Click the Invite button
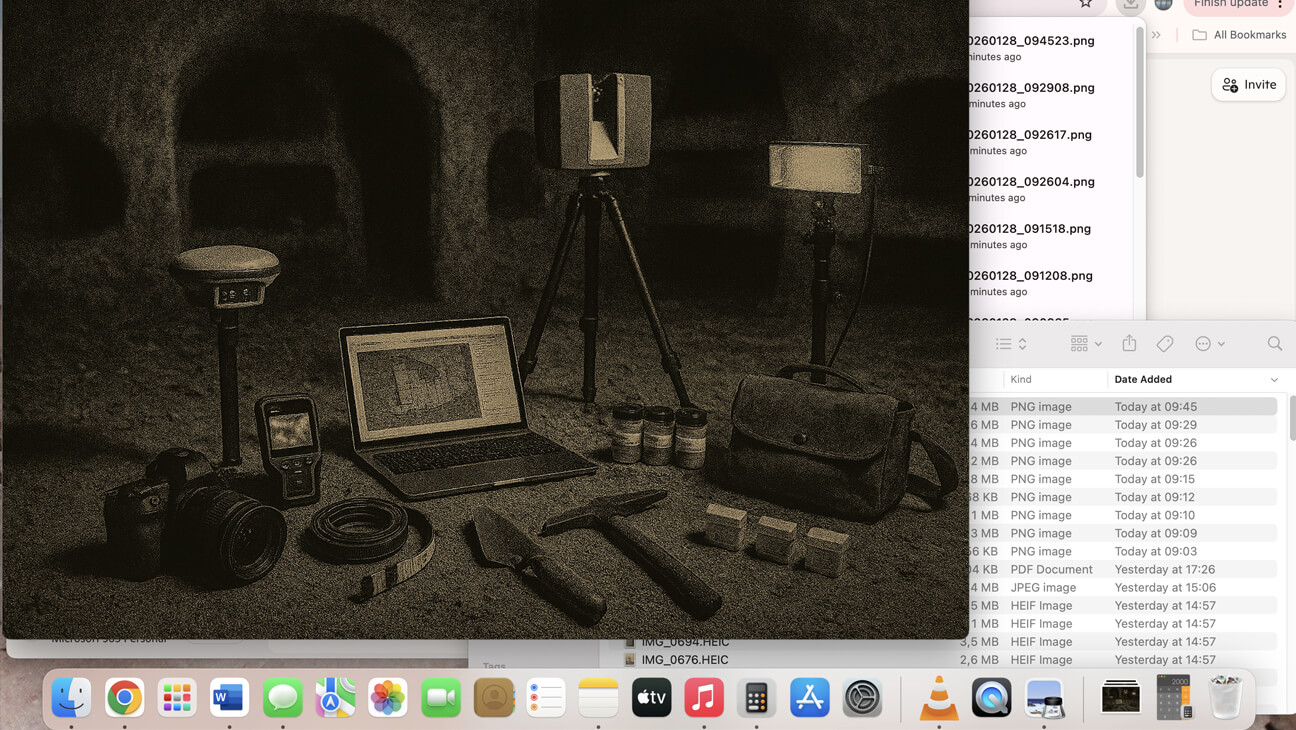Image resolution: width=1296 pixels, height=730 pixels. click(1248, 85)
